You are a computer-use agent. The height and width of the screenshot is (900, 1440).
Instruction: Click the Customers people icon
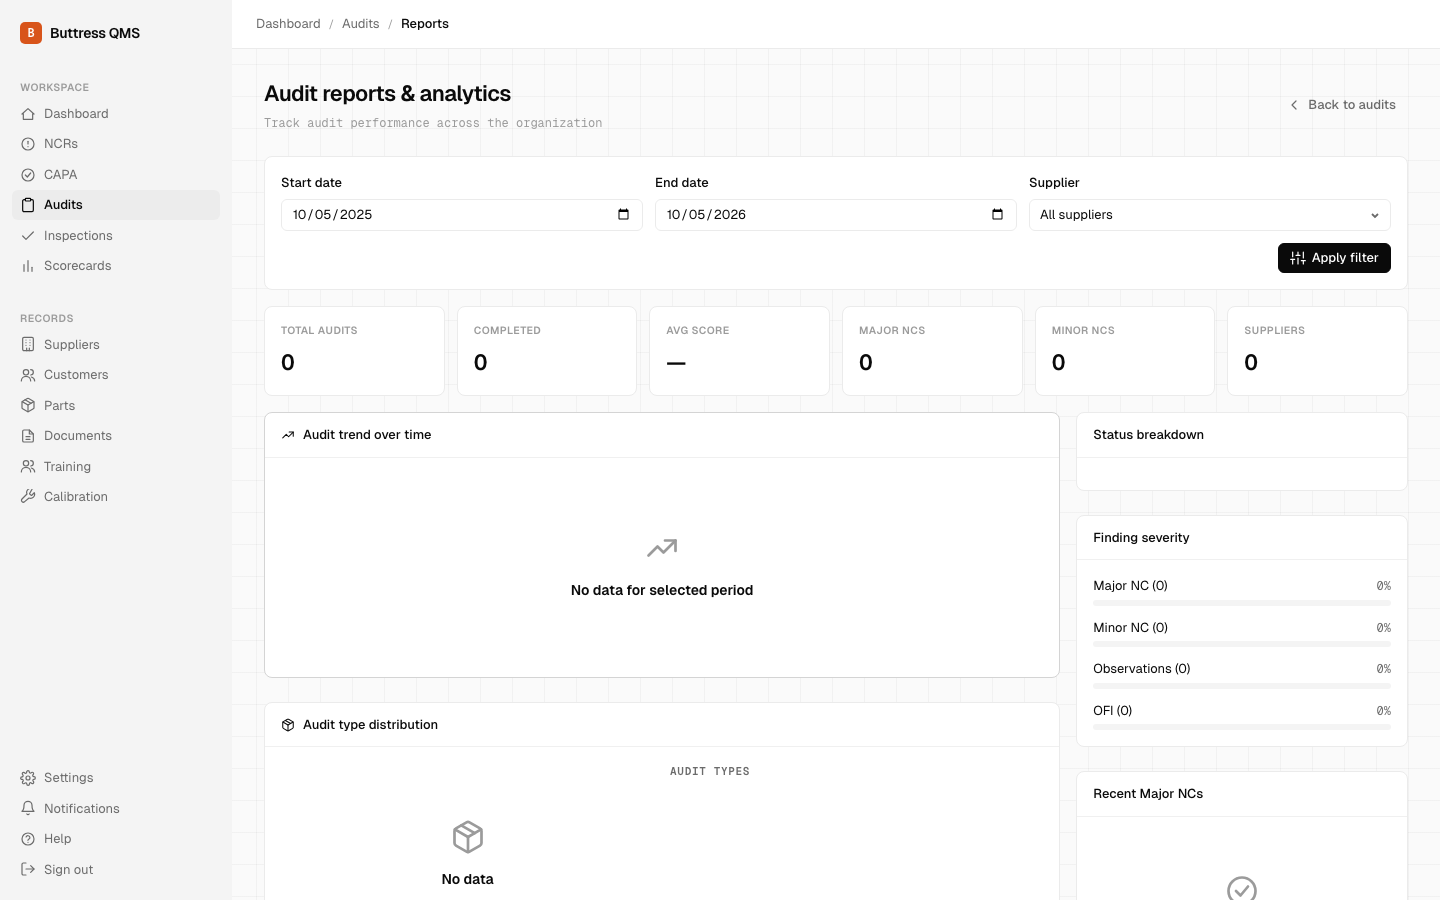(28, 375)
